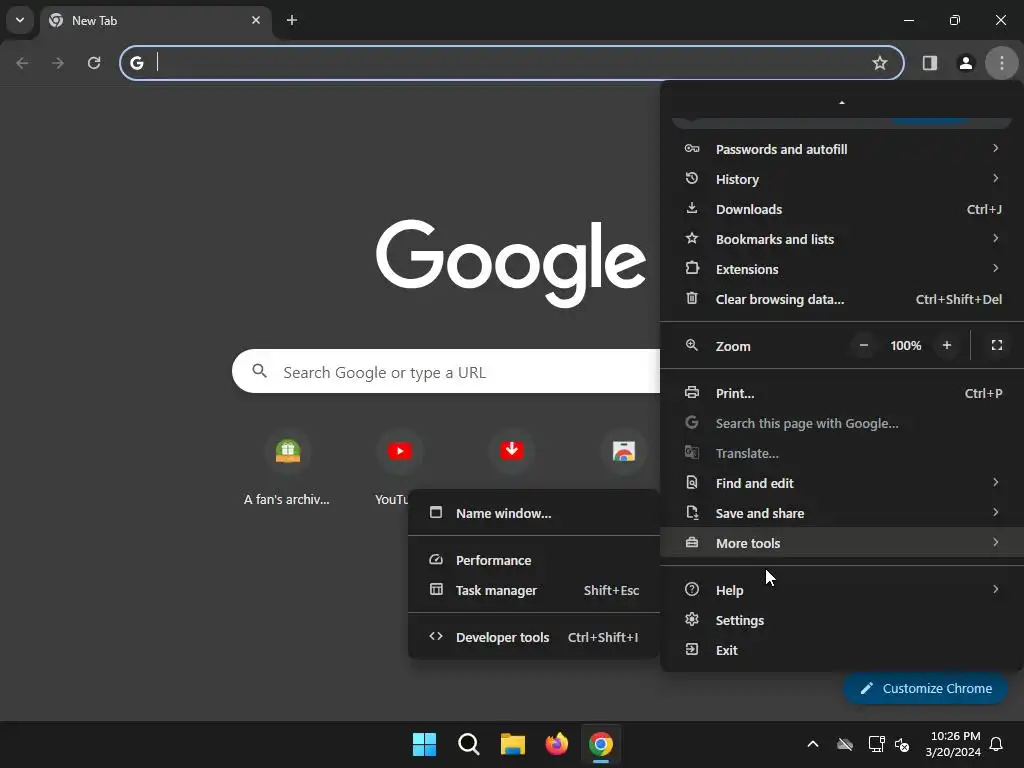Image resolution: width=1024 pixels, height=768 pixels.
Task: Open the taskbar clock showing 10:26 PM
Action: 953,744
